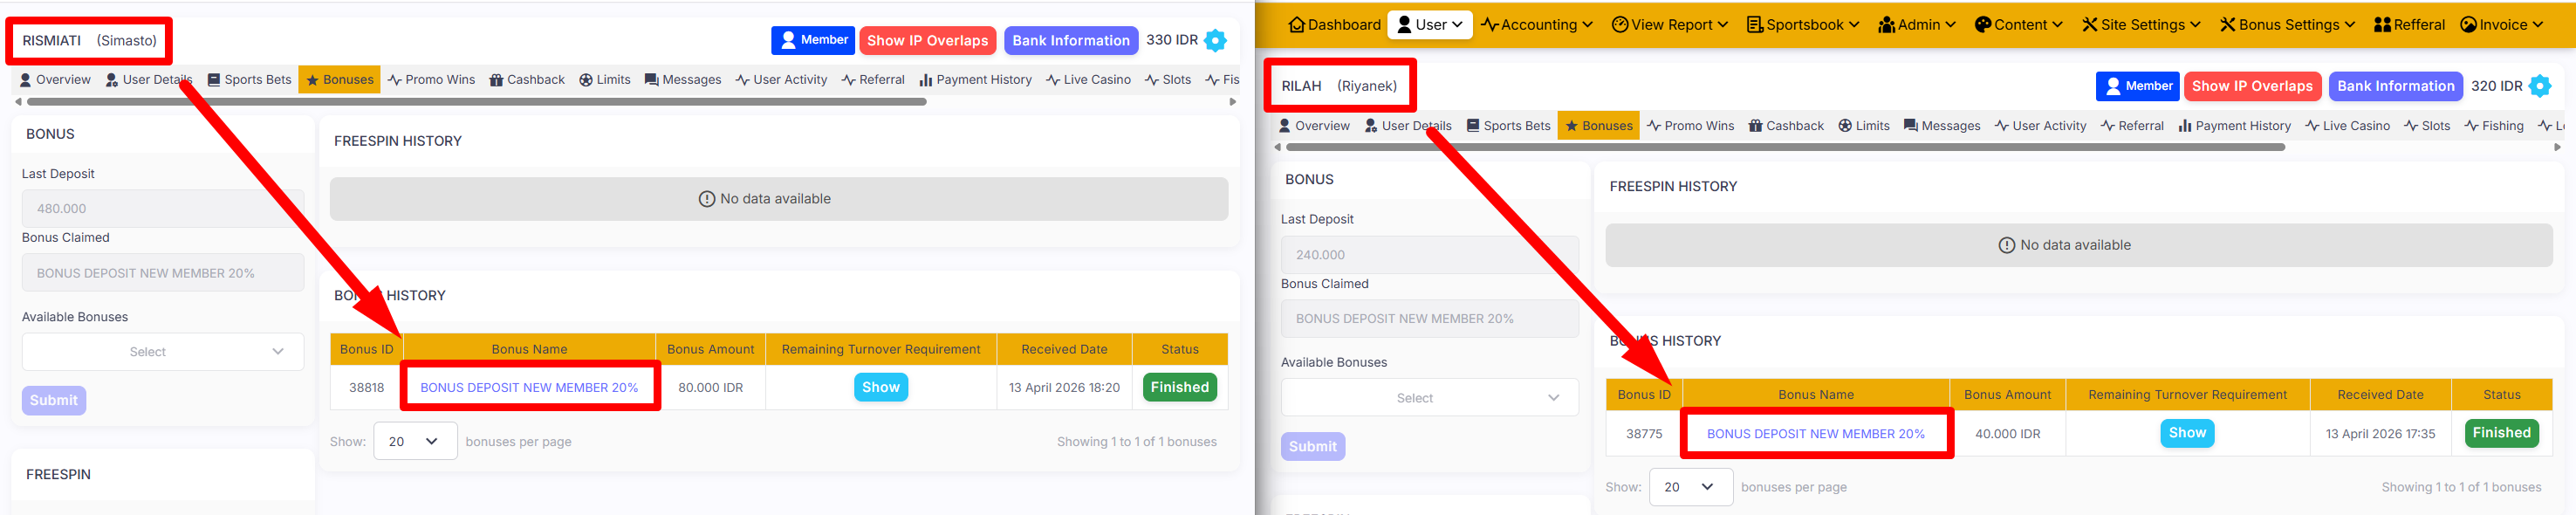Screen dimensions: 2576x515
Task: Open Bank Information for RILAH
Action: [2395, 86]
